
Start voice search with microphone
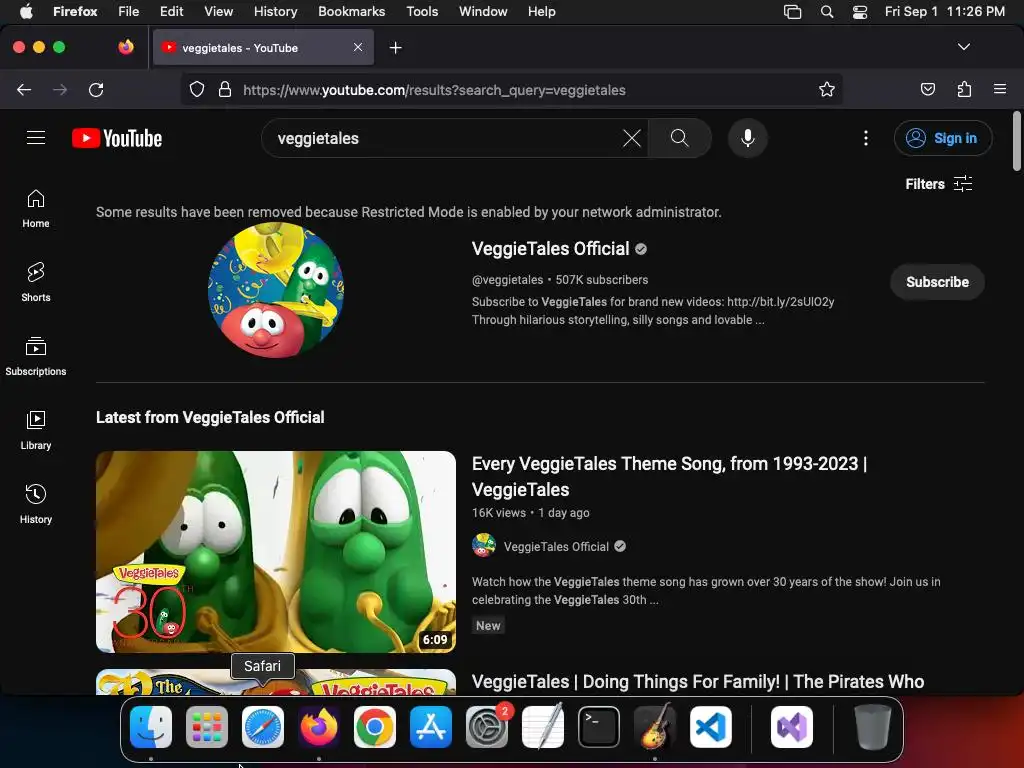coord(748,138)
